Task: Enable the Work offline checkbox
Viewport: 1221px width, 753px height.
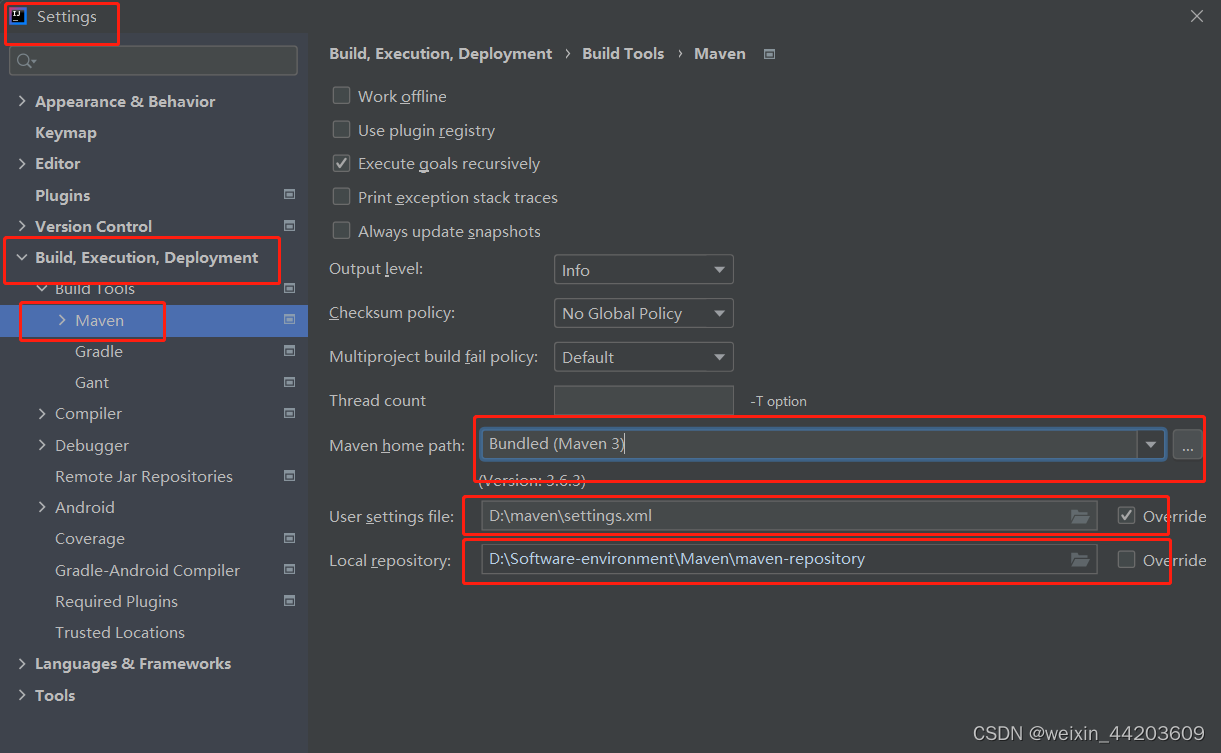Action: coord(341,96)
